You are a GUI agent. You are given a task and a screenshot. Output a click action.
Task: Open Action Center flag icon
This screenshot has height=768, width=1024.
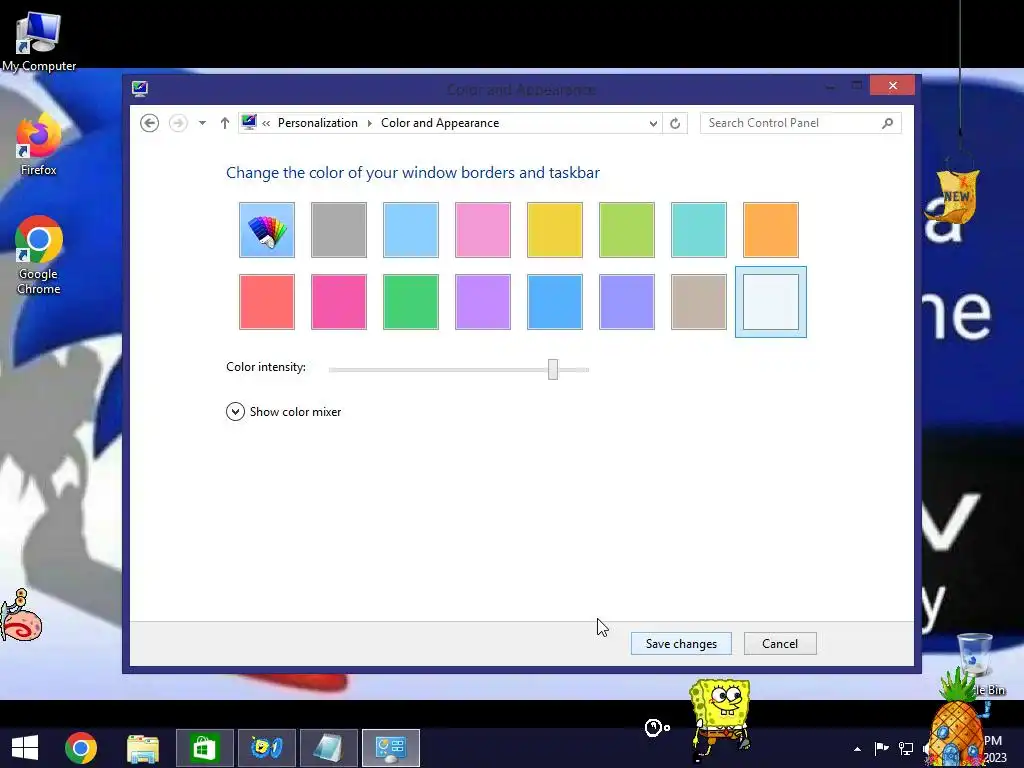[881, 748]
